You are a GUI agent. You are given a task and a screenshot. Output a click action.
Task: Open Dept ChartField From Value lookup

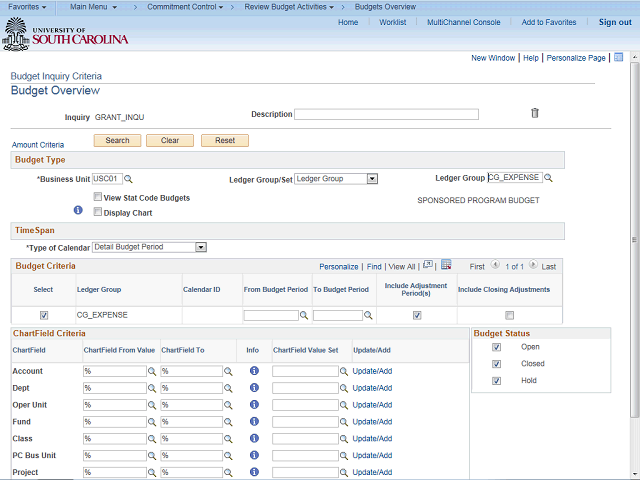pyautogui.click(x=153, y=388)
